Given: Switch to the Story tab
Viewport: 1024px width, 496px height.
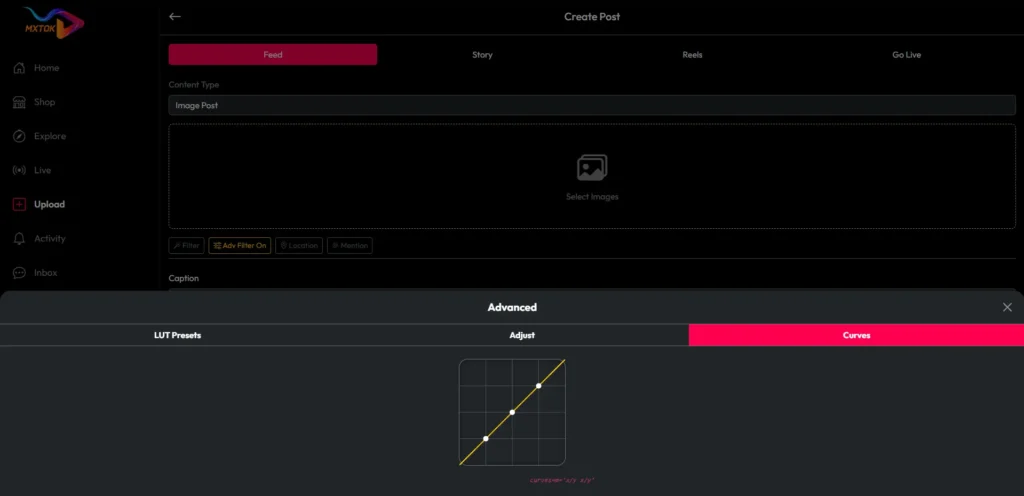Looking at the screenshot, I should coord(482,55).
